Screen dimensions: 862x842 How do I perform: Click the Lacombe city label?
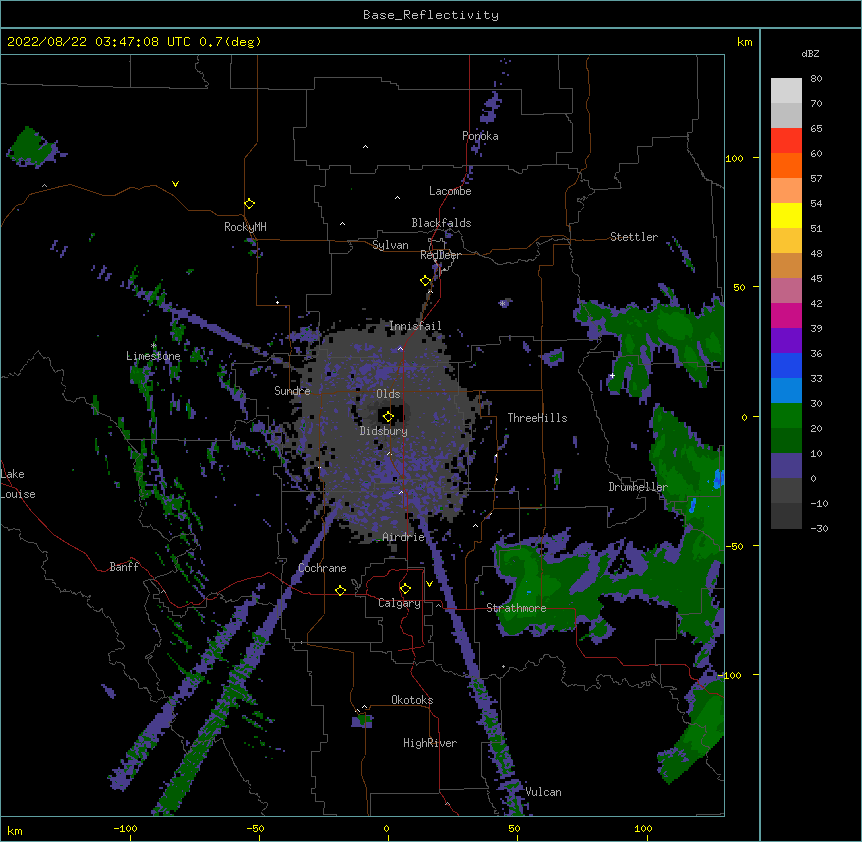click(450, 191)
